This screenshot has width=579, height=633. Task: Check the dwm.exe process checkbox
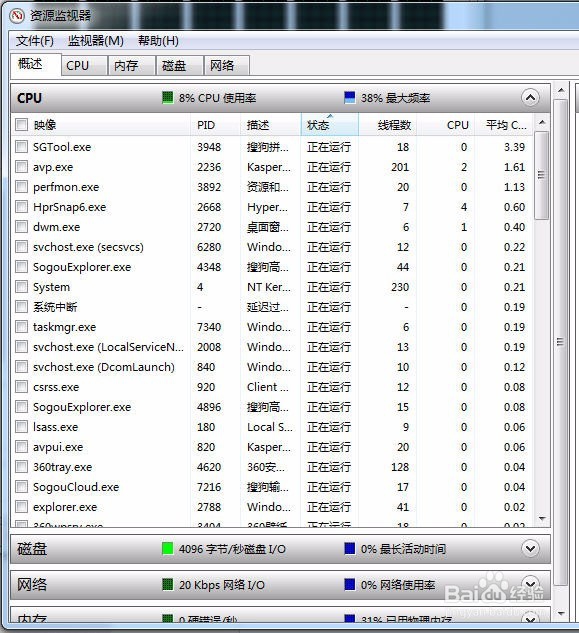point(21,226)
